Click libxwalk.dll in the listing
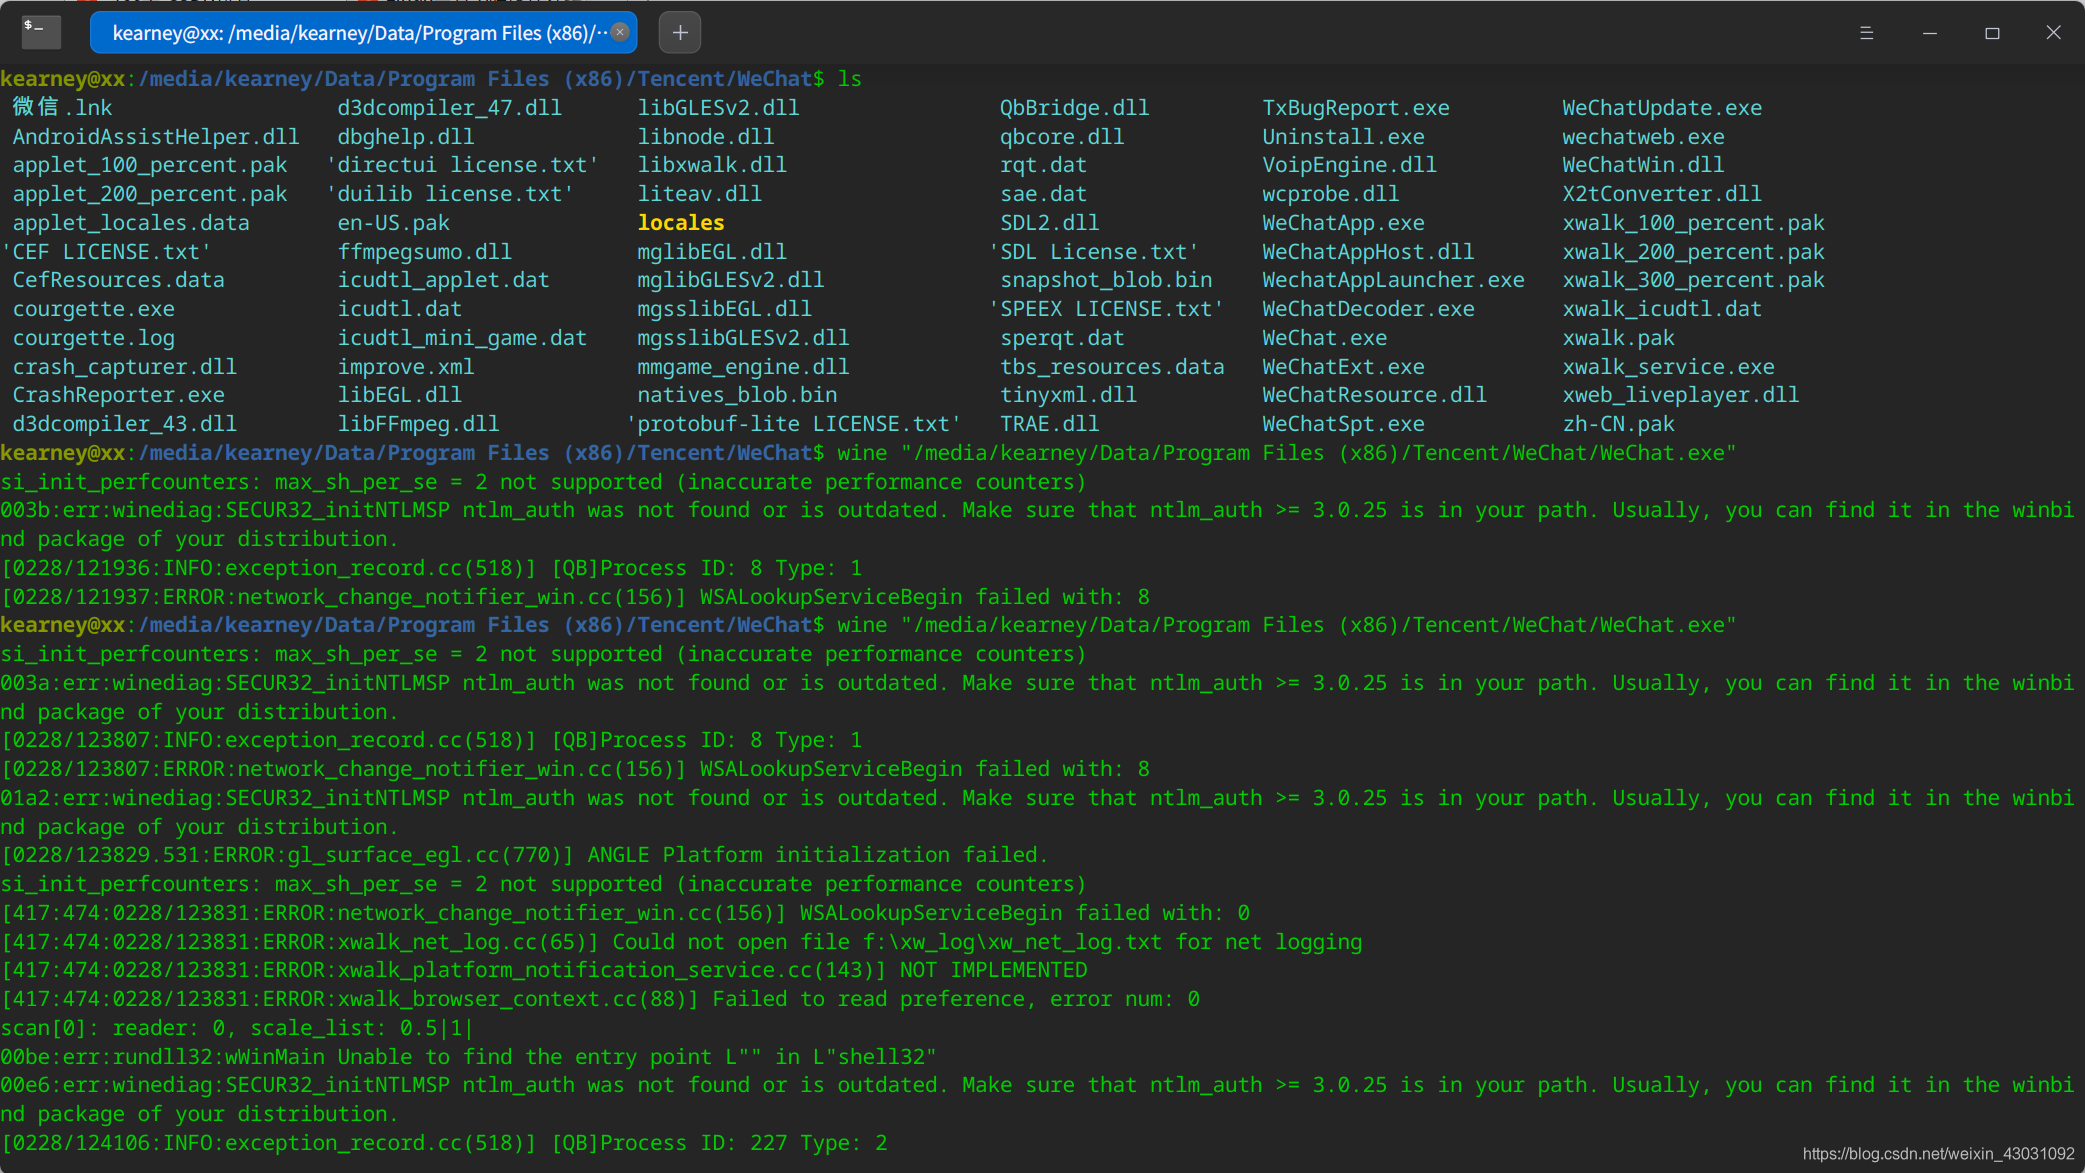 [712, 165]
